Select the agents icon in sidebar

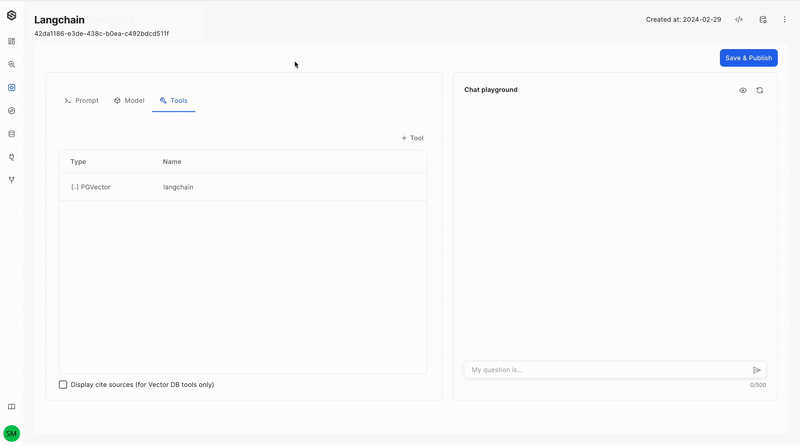pyautogui.click(x=11, y=88)
